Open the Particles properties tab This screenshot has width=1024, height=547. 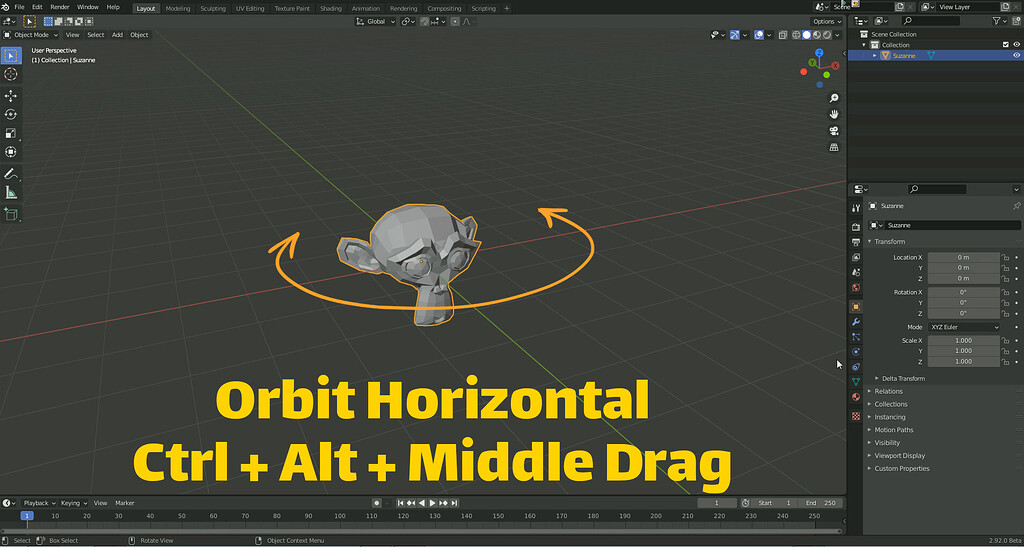(x=856, y=337)
